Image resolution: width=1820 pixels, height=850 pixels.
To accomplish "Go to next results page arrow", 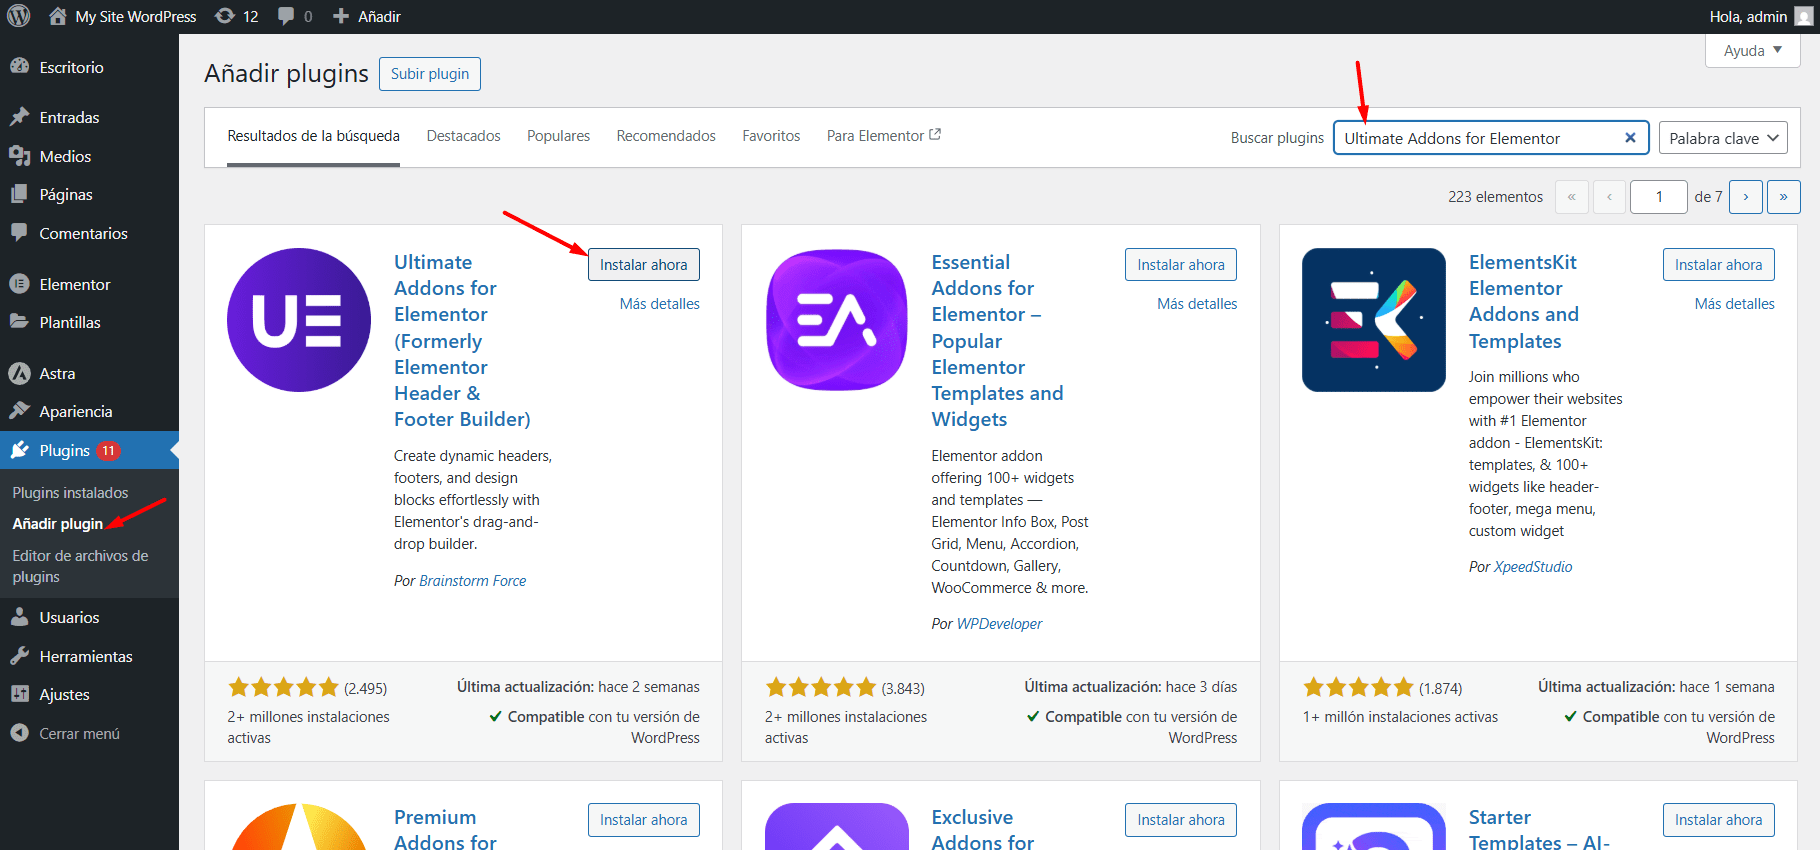I will [x=1746, y=197].
